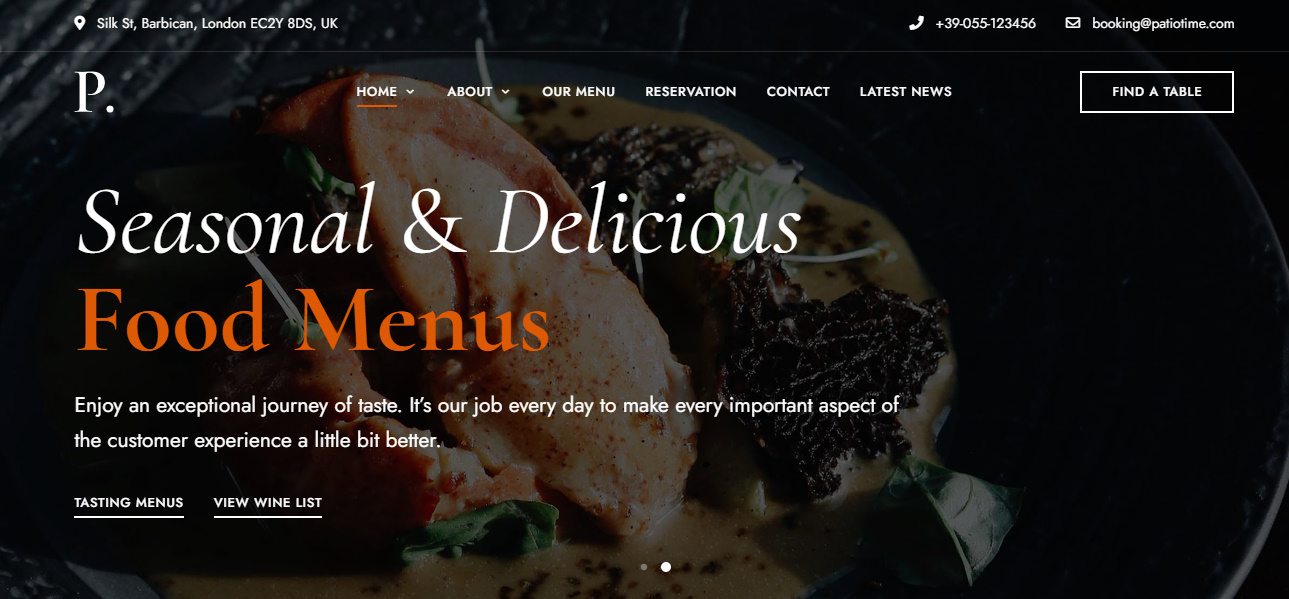Open the Latest News page
The width and height of the screenshot is (1289, 599).
click(x=906, y=92)
